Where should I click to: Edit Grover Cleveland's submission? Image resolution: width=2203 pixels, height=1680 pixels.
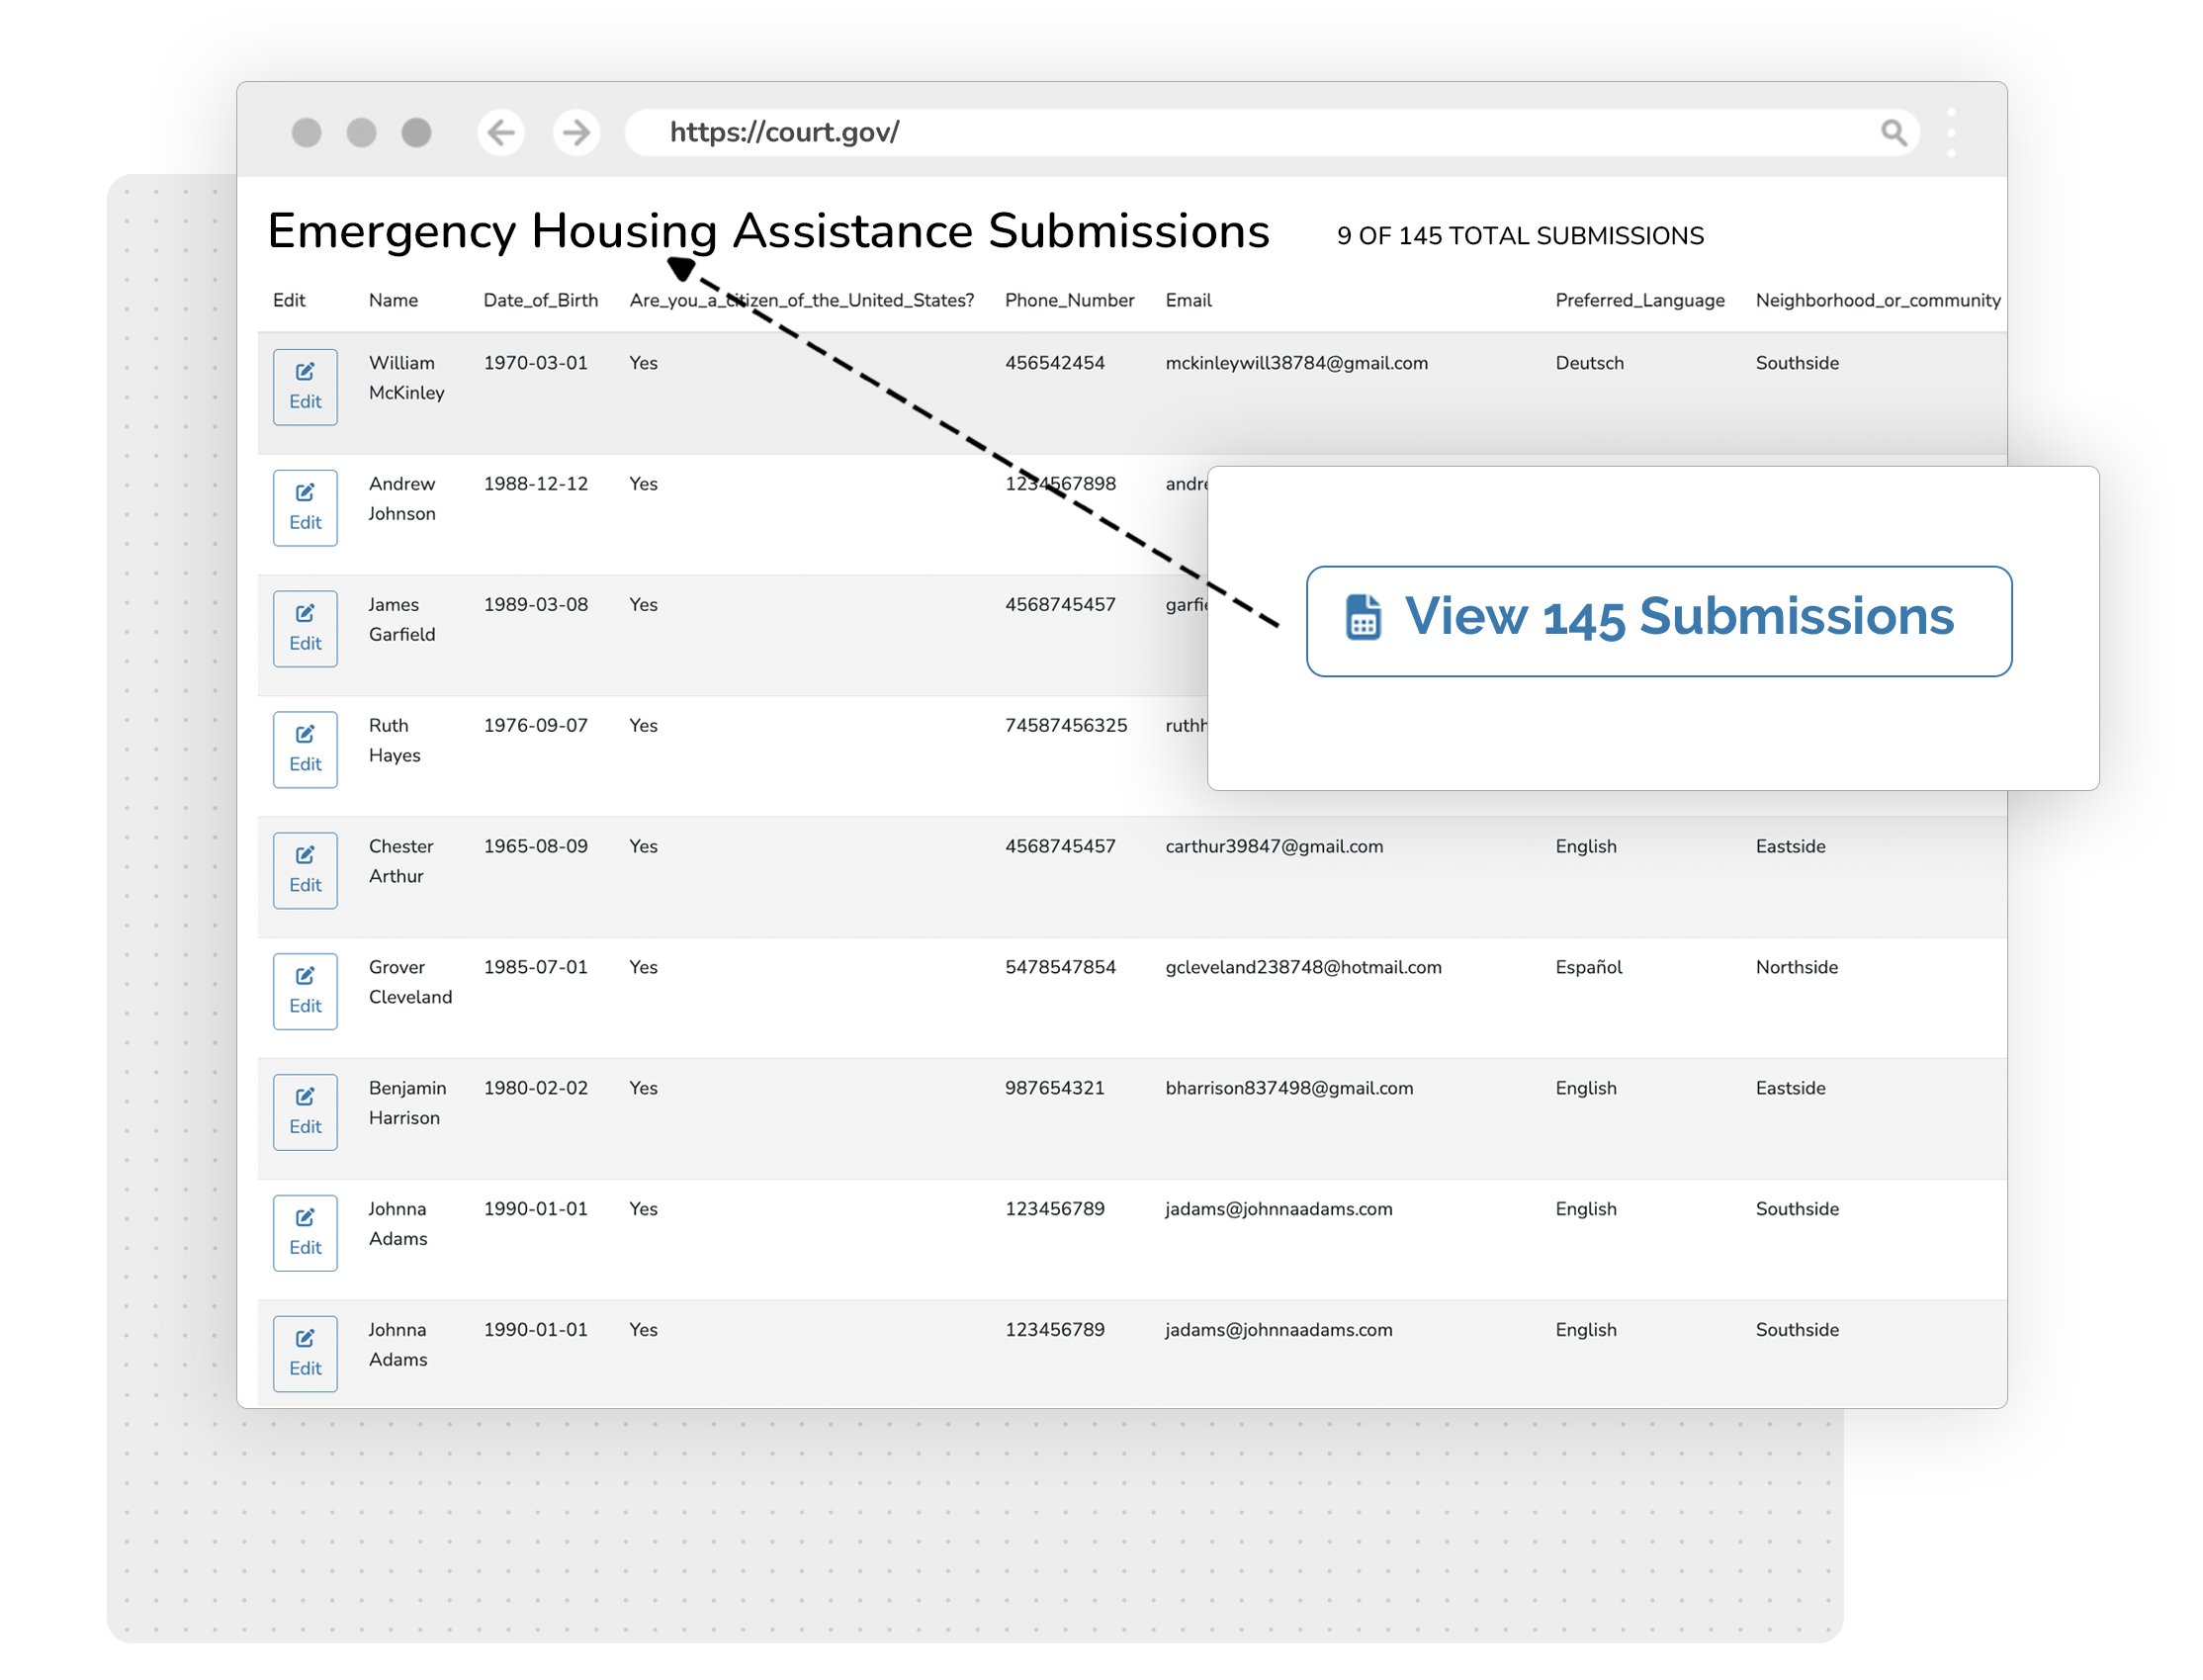pyautogui.click(x=305, y=992)
